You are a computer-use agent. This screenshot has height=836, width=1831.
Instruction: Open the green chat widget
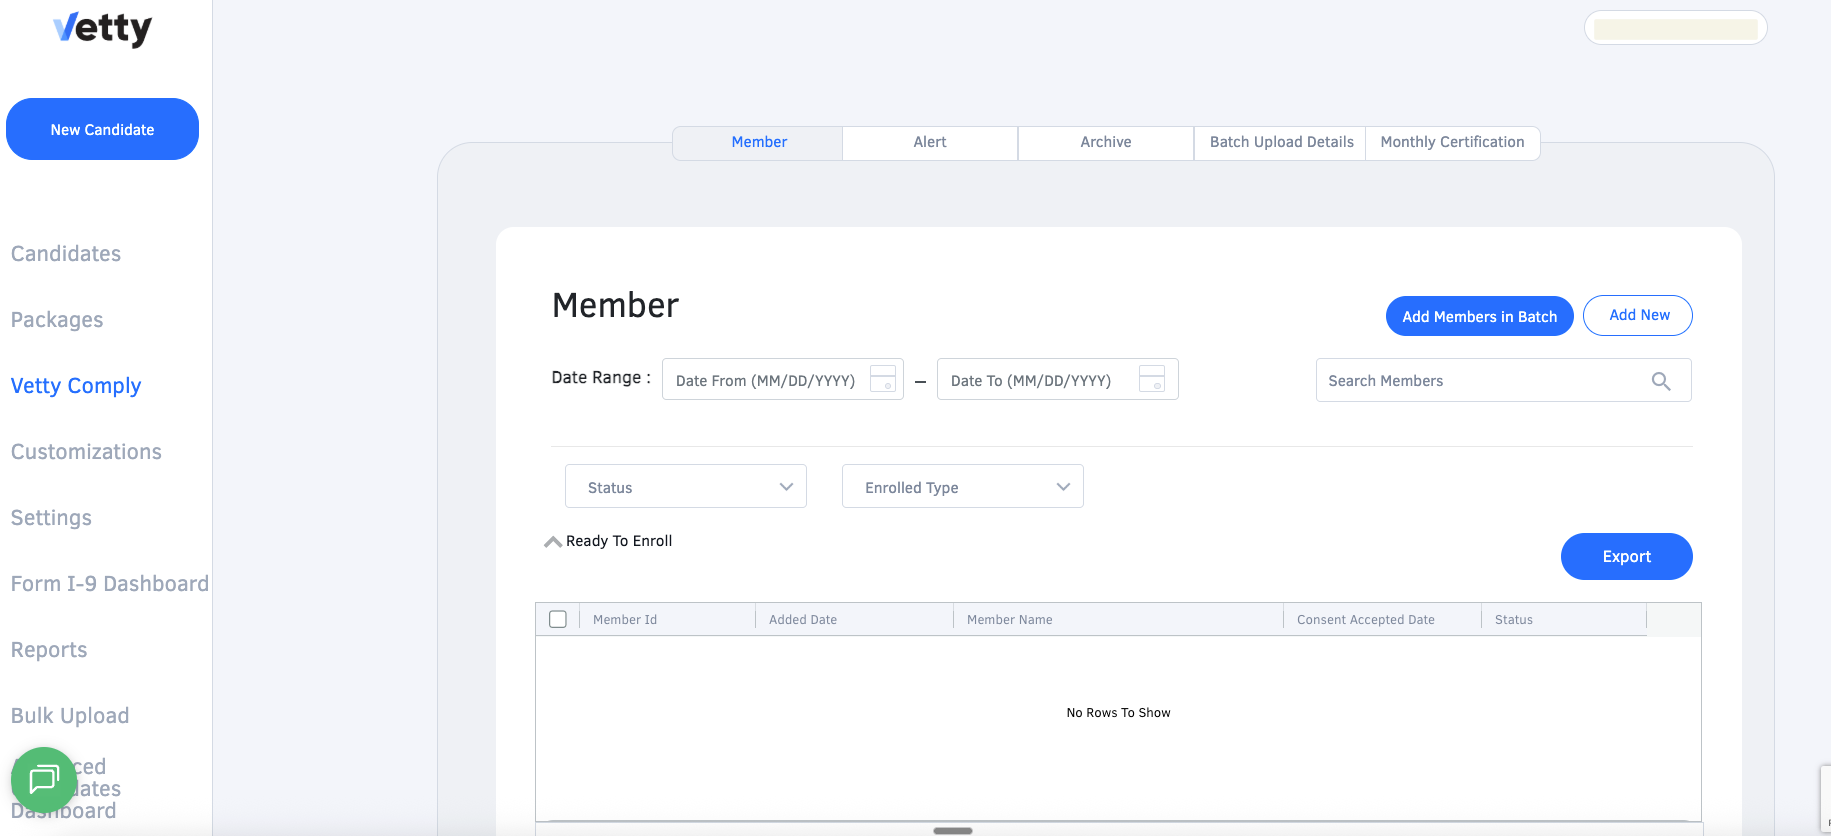point(44,779)
